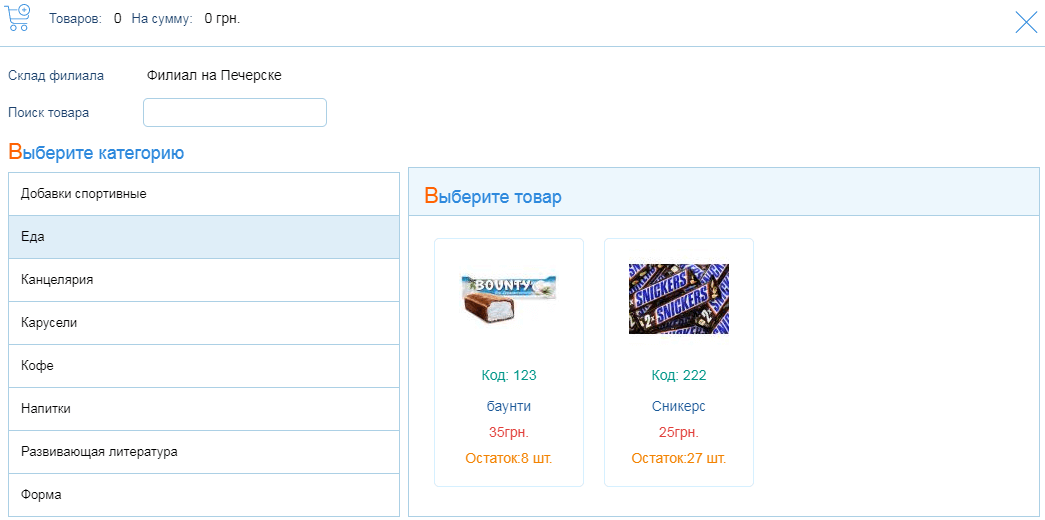Click the Сникерс product name
1045x520 pixels.
point(679,407)
